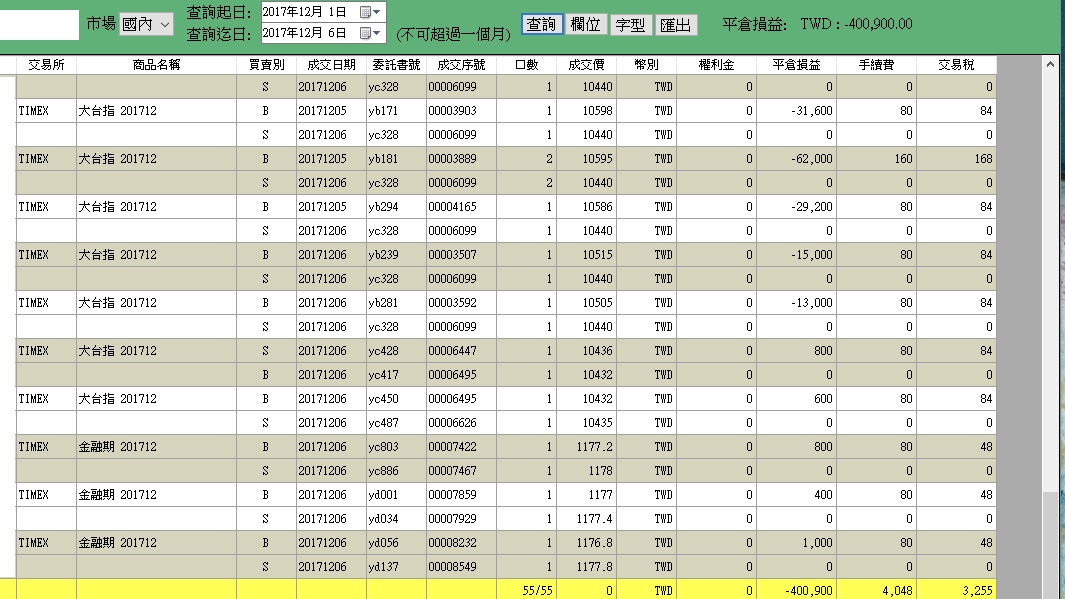This screenshot has height=599, width=1065.
Task: Click the 商品名稱 column header
Action: 156,65
